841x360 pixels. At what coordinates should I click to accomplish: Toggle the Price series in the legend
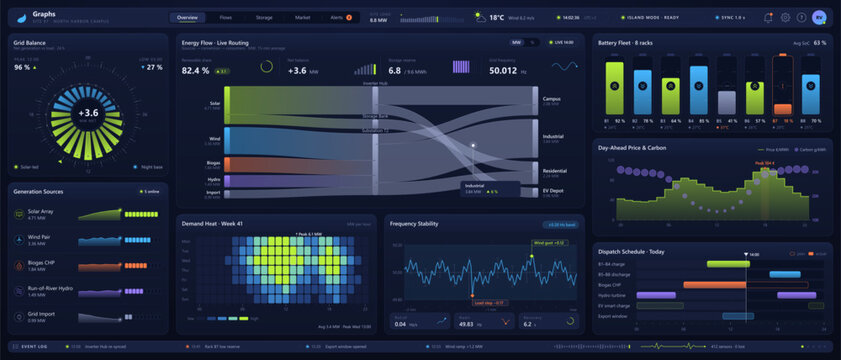[x=772, y=150]
